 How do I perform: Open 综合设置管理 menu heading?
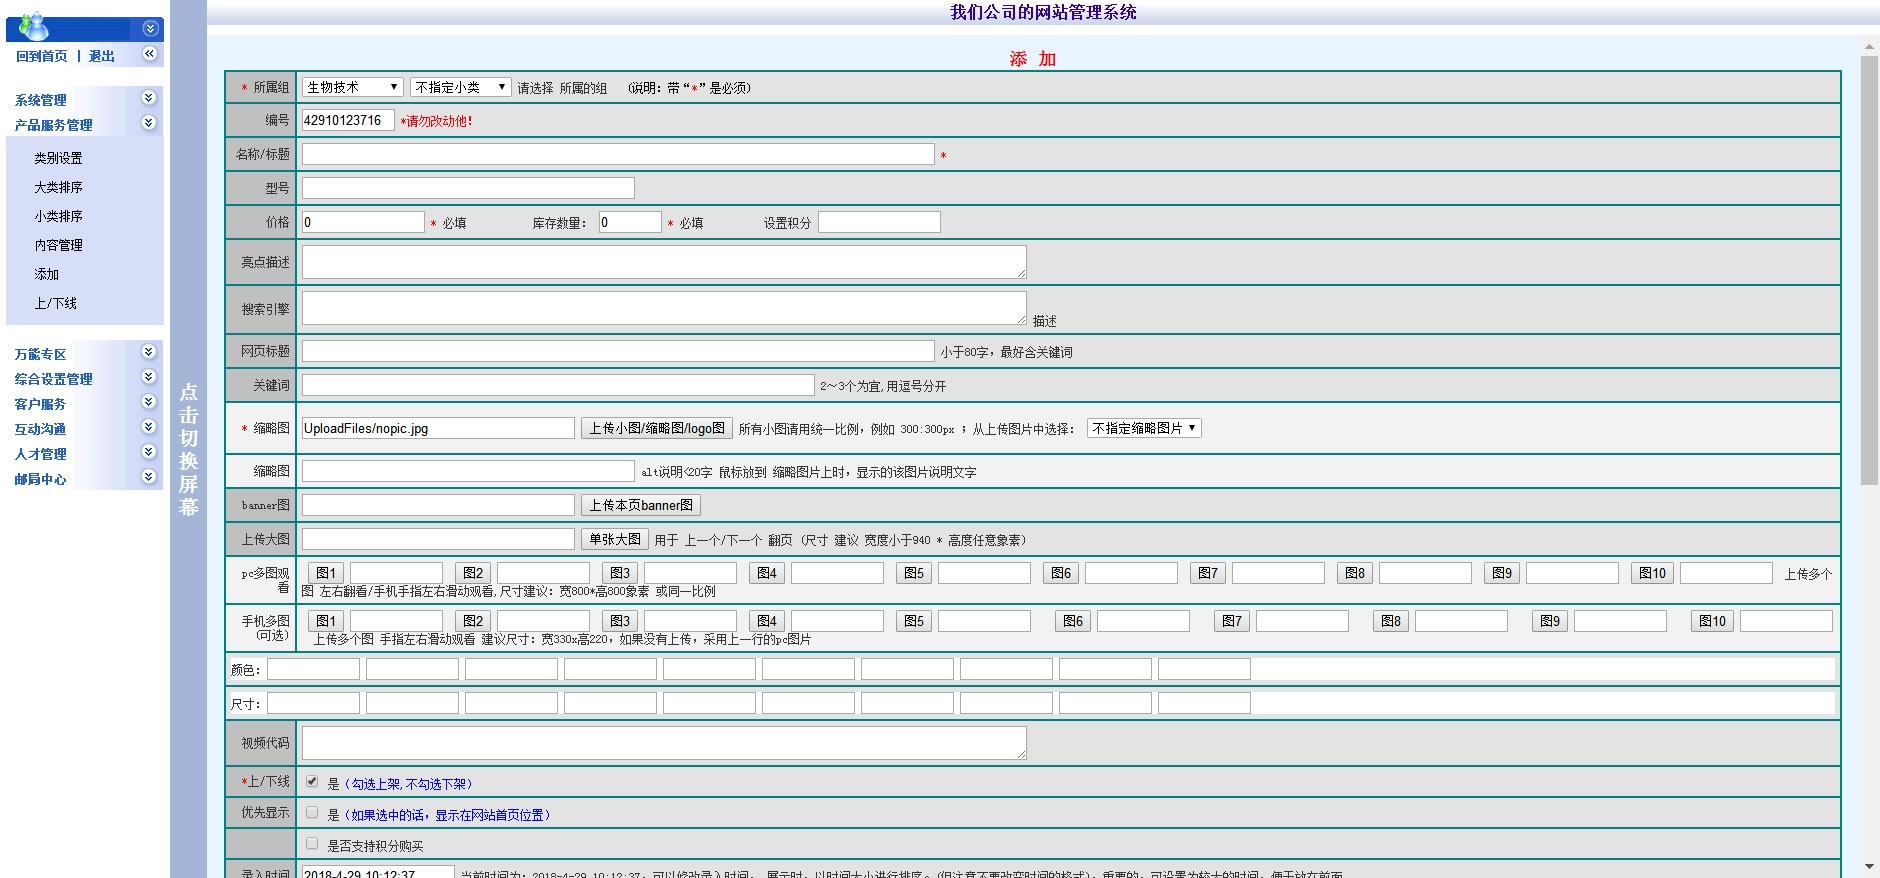click(53, 379)
